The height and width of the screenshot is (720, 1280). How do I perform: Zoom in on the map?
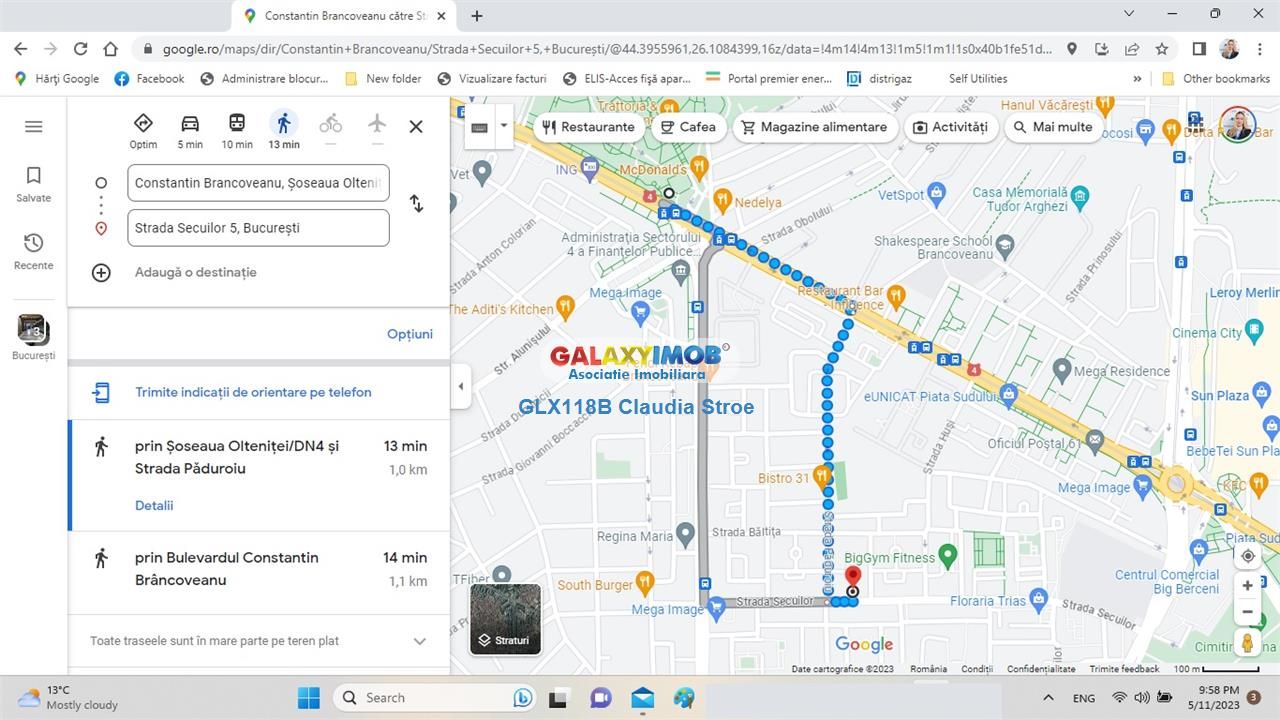point(1247,586)
